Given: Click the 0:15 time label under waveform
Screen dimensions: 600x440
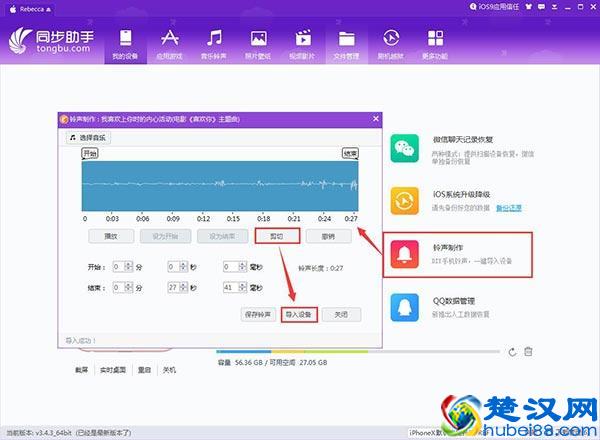Looking at the screenshot, I should point(233,219).
